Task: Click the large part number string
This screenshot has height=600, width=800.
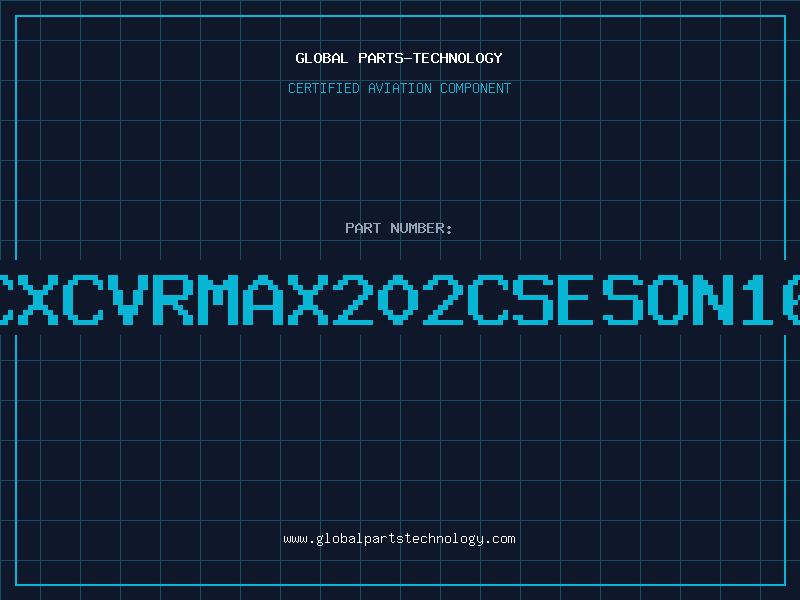Action: click(x=400, y=300)
